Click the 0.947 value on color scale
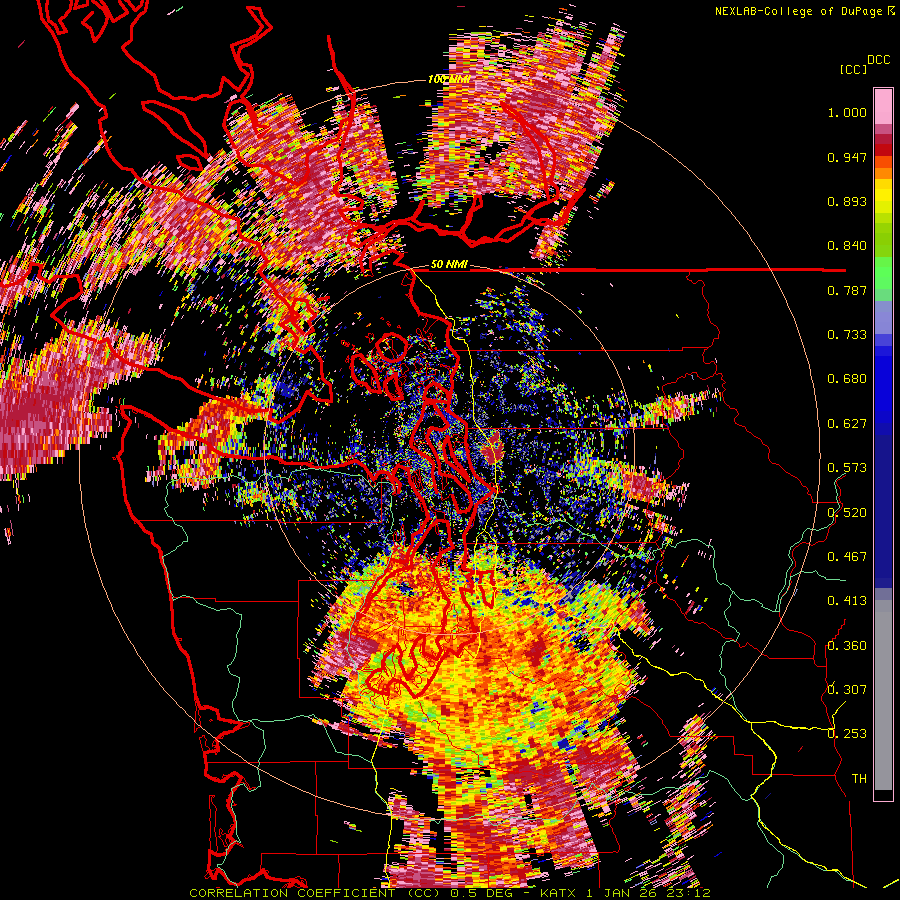This screenshot has height=900, width=900. pyautogui.click(x=847, y=157)
